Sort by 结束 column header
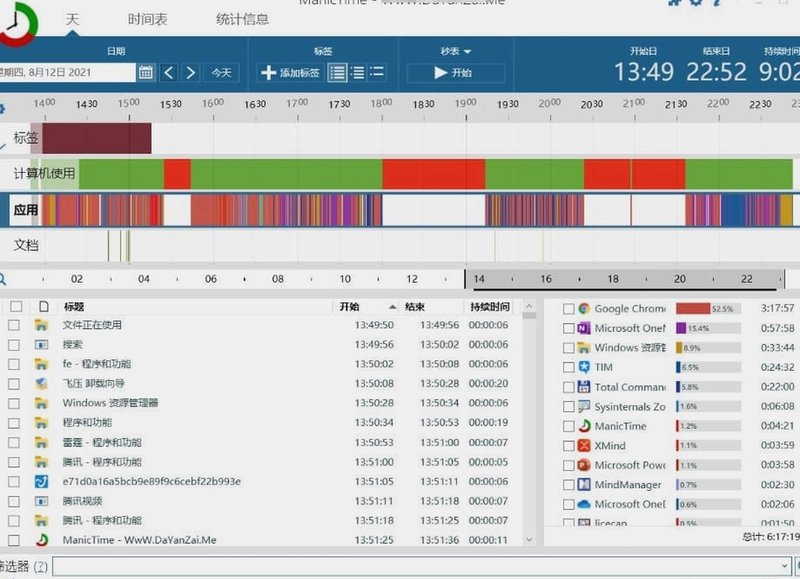Image resolution: width=800 pixels, height=579 pixels. pos(414,307)
